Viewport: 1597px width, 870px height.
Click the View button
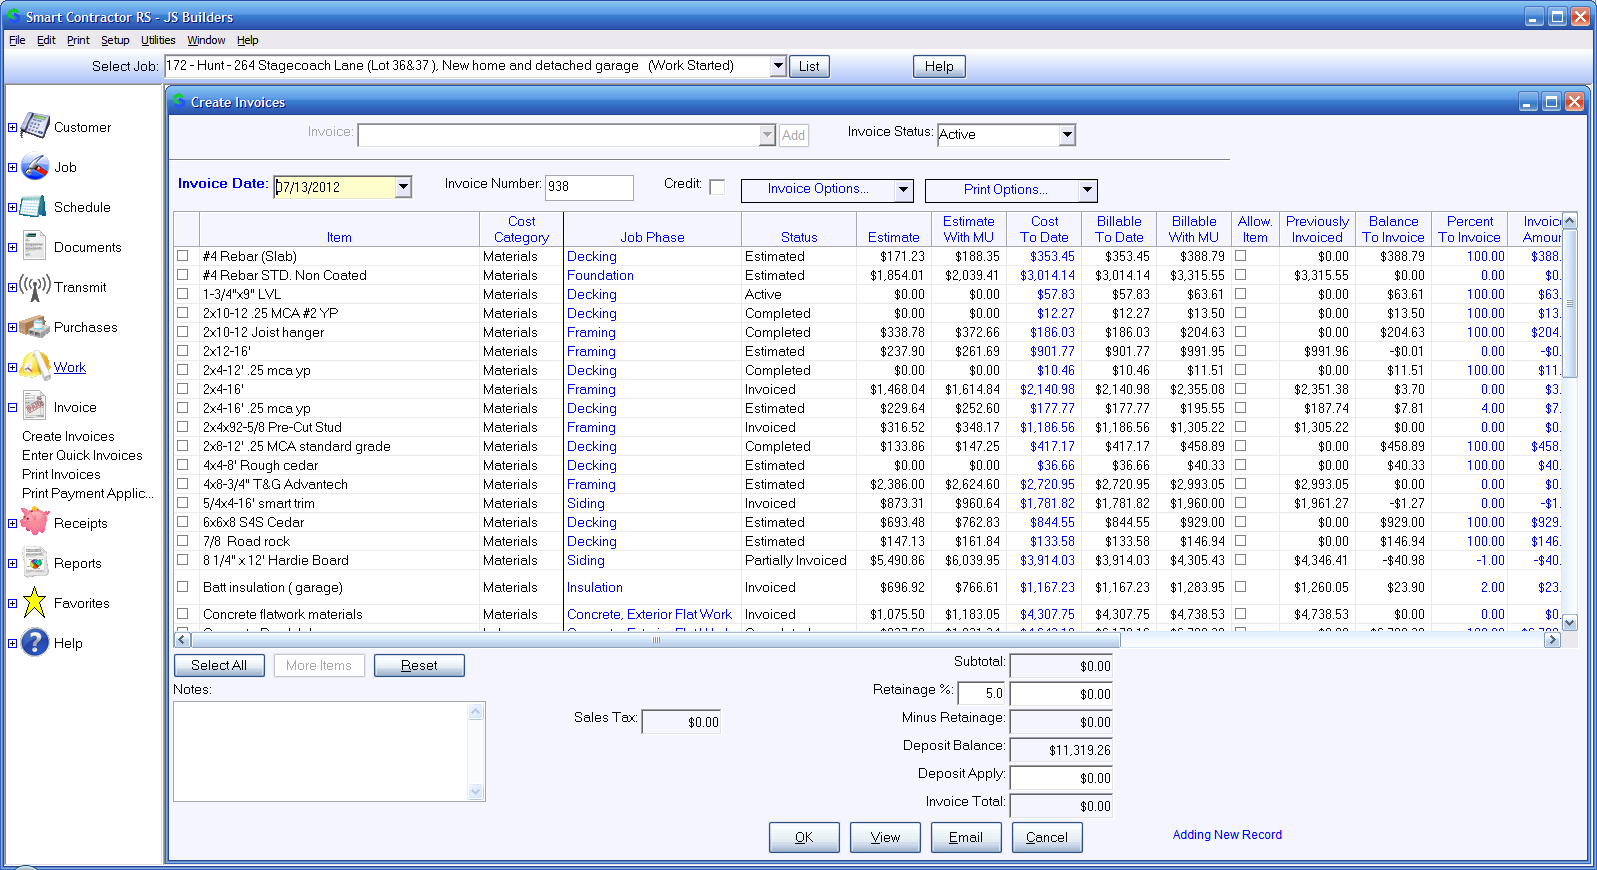coord(885,837)
